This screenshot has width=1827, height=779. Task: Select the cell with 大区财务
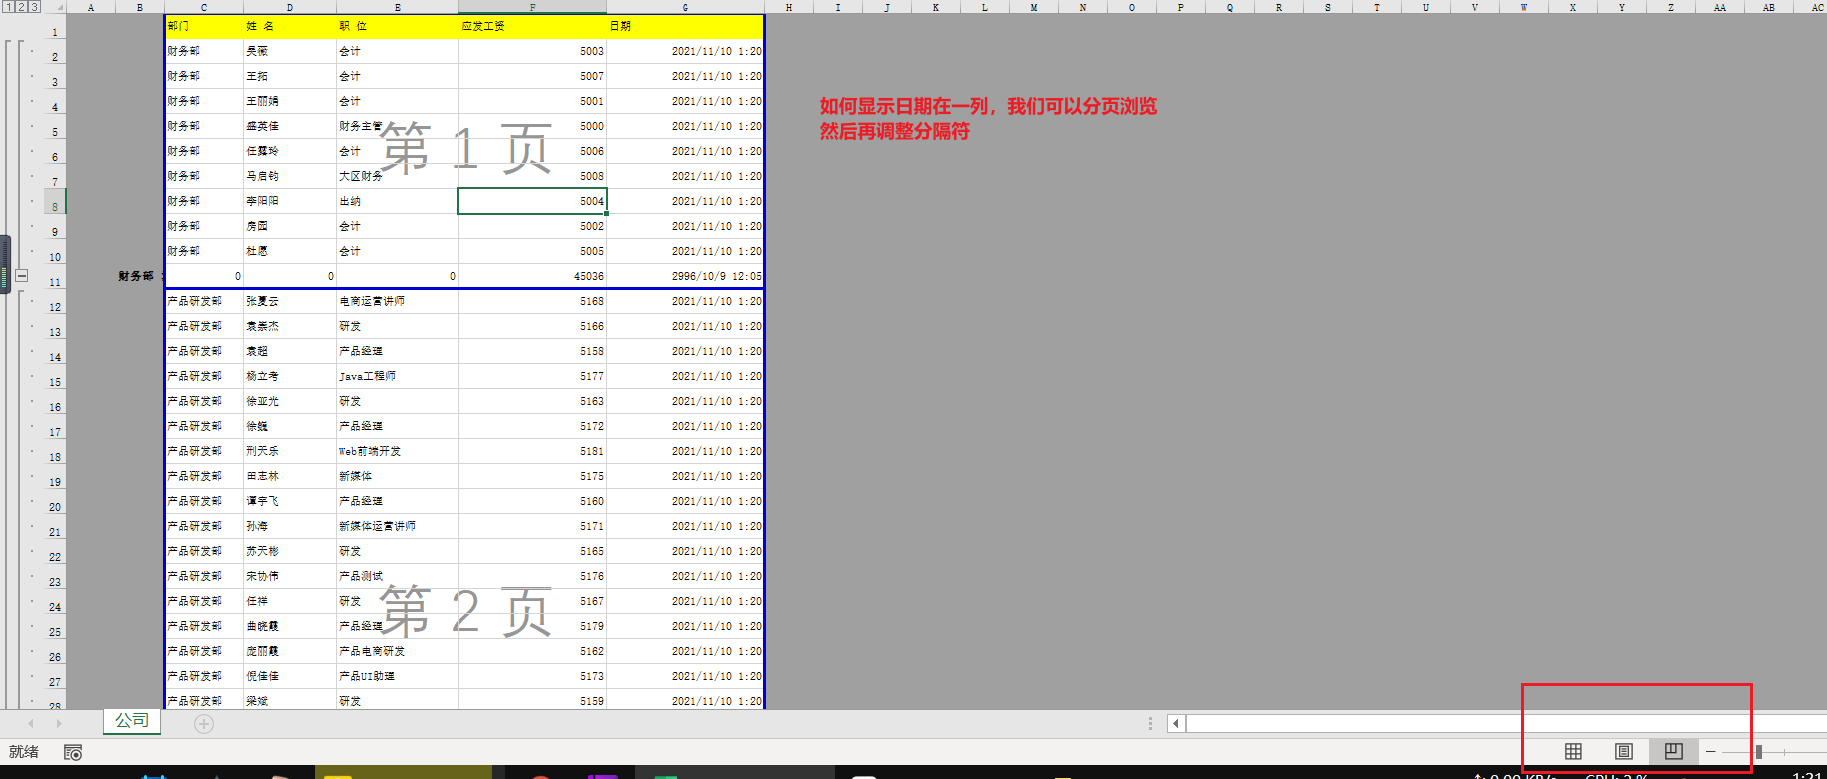(x=397, y=176)
